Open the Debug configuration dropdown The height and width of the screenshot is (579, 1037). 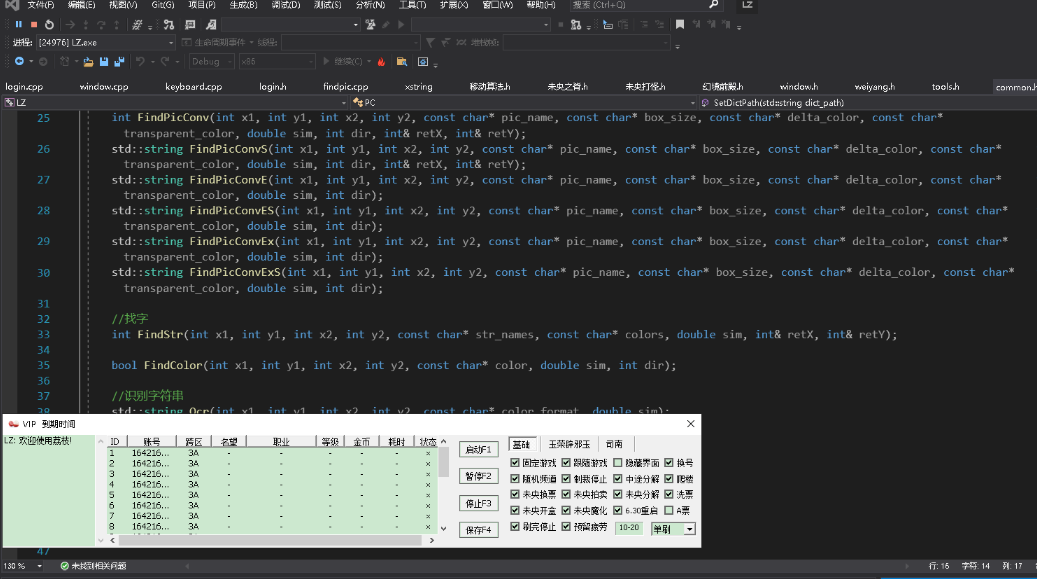click(212, 62)
